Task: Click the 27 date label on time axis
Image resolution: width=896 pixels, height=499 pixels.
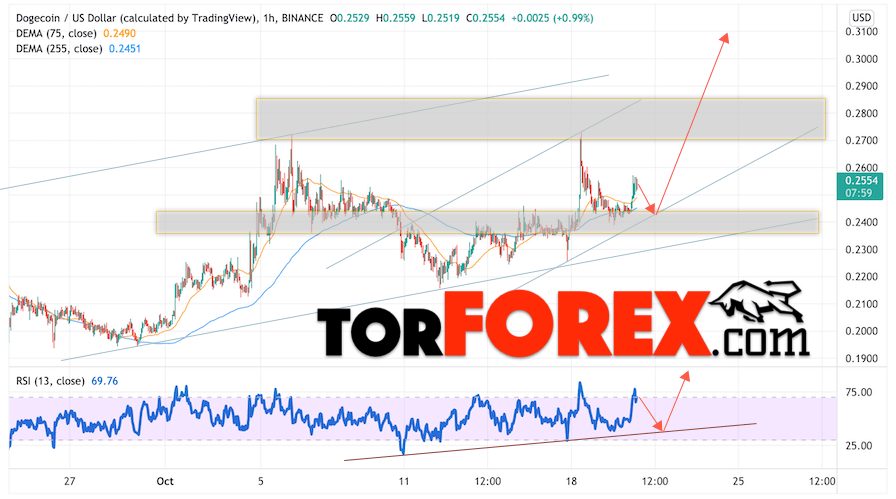Action: [69, 481]
